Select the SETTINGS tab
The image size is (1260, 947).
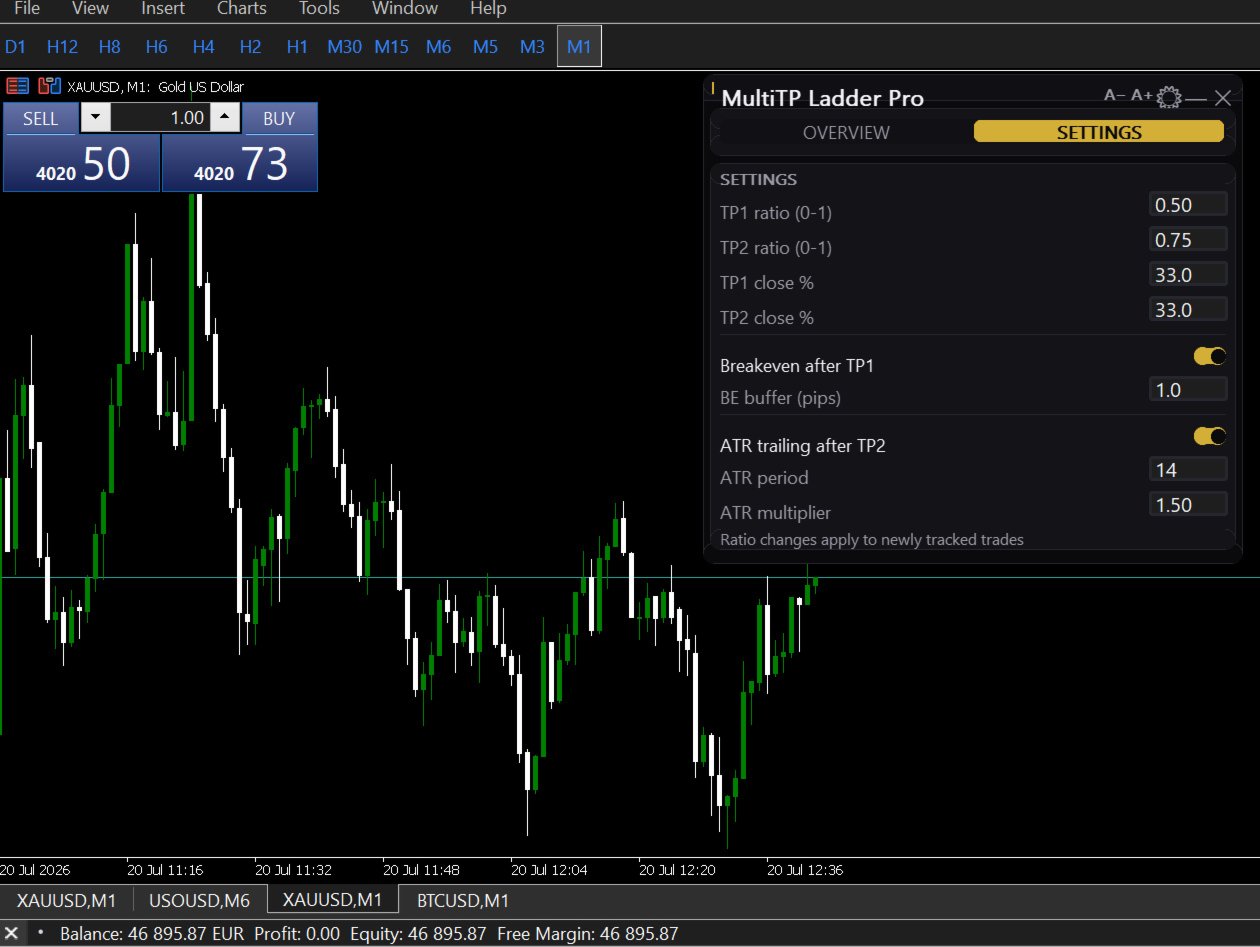(1099, 132)
